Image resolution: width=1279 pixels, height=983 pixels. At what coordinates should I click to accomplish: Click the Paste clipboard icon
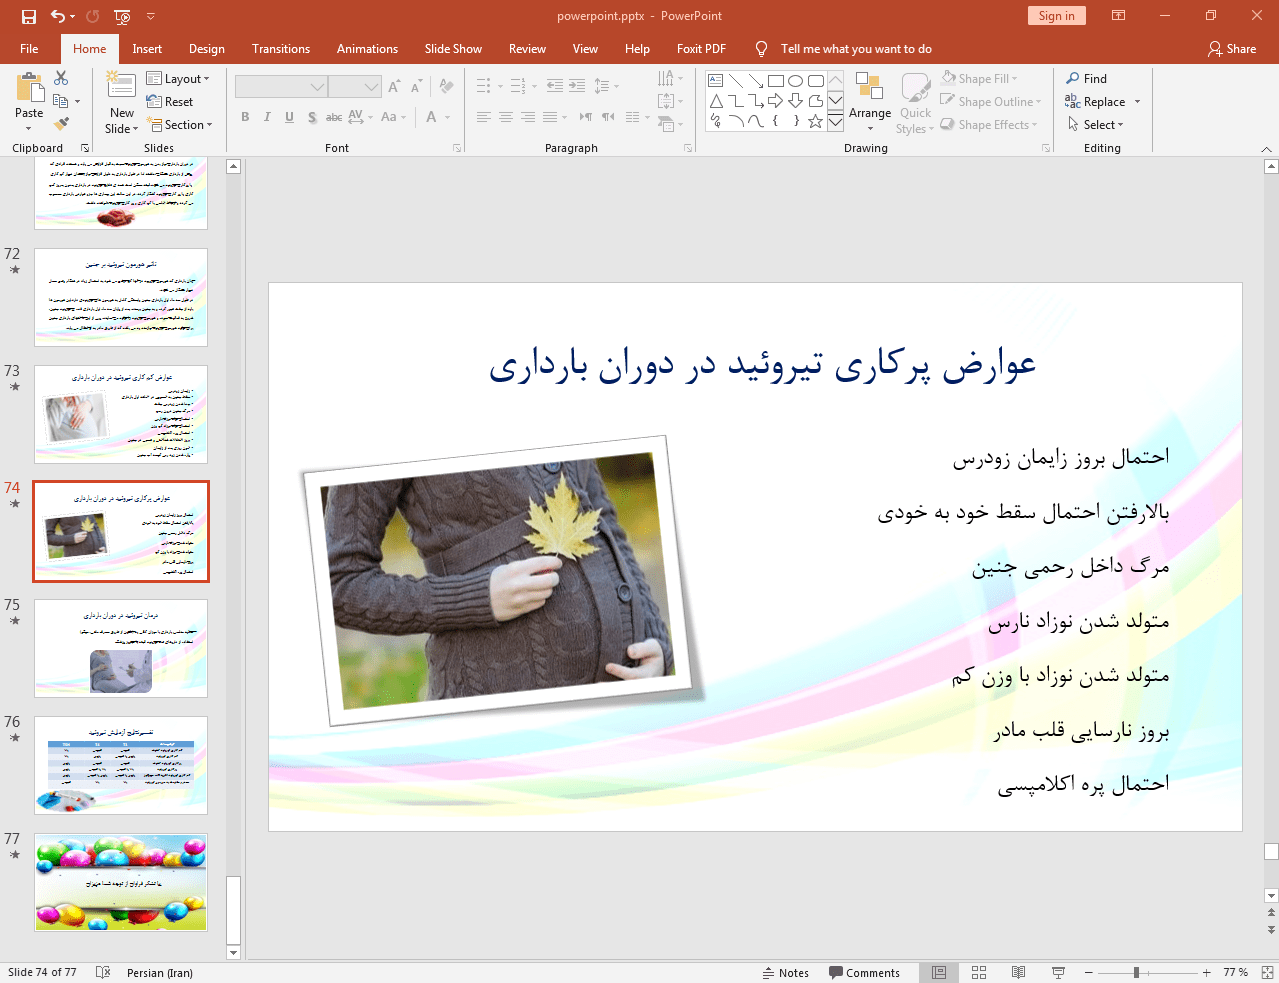[x=29, y=88]
